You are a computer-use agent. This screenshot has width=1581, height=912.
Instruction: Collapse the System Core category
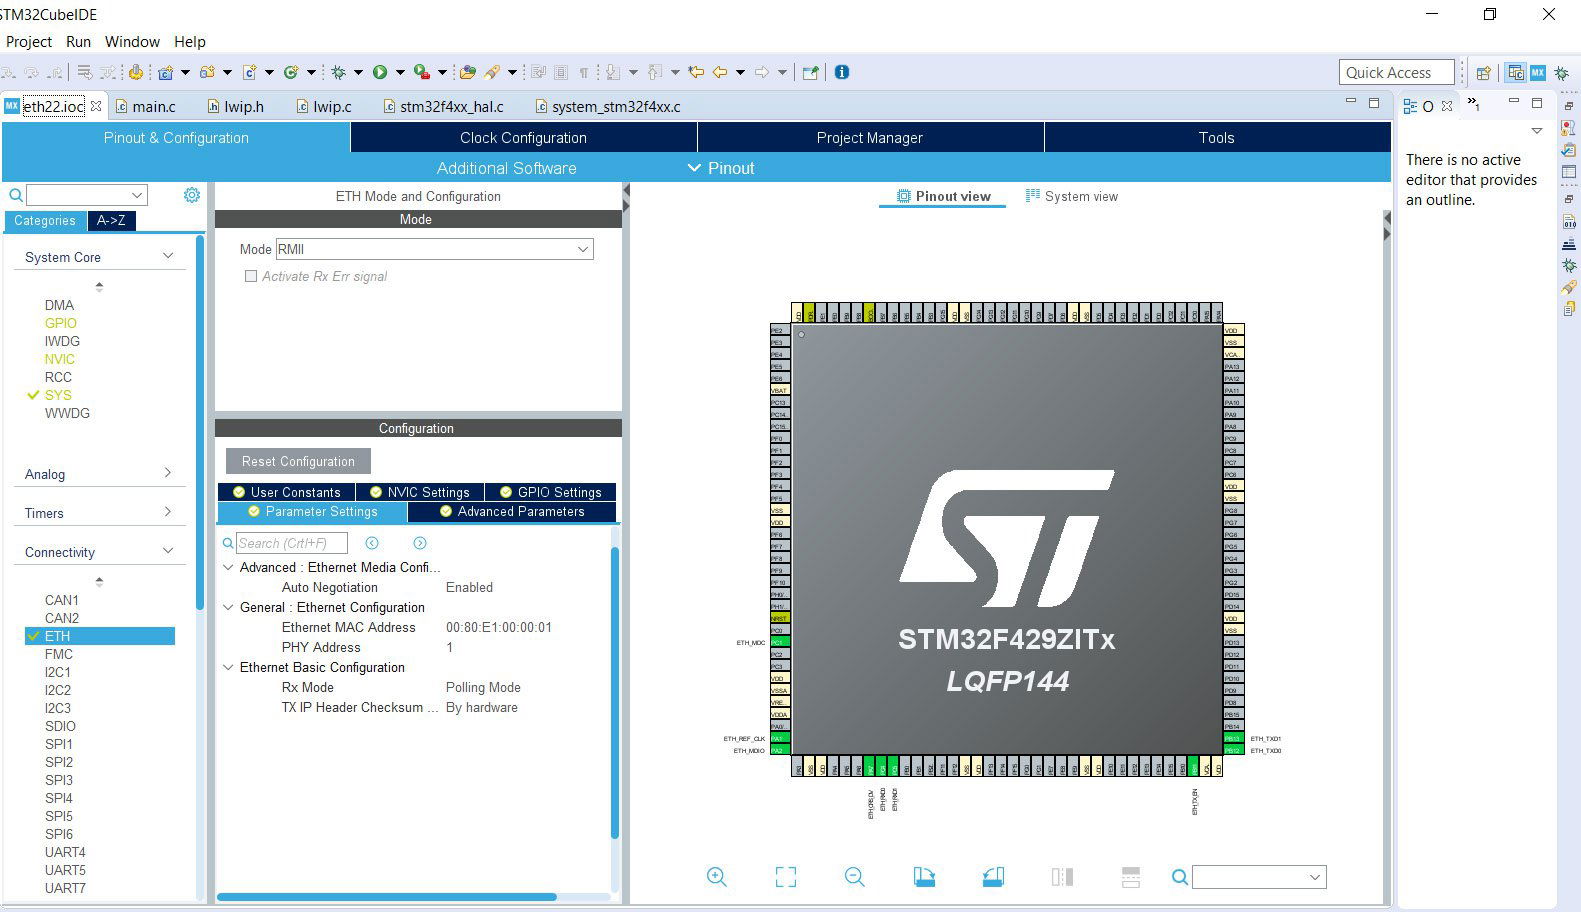point(168,256)
